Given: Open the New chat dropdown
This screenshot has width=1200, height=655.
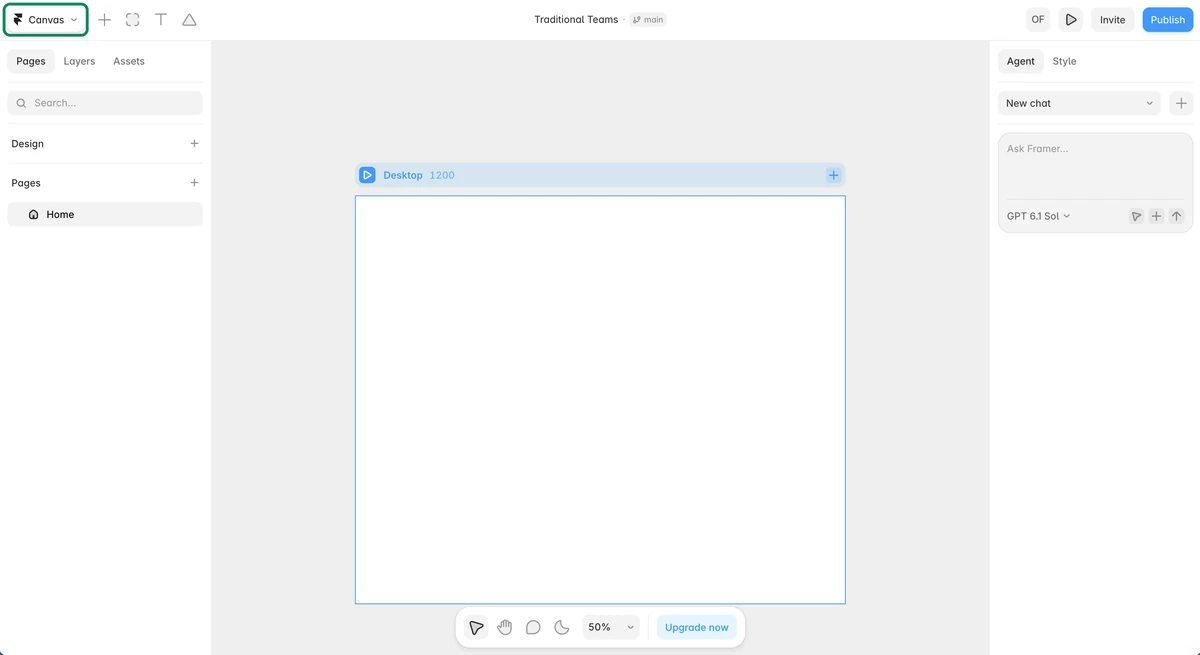Looking at the screenshot, I should point(1079,103).
